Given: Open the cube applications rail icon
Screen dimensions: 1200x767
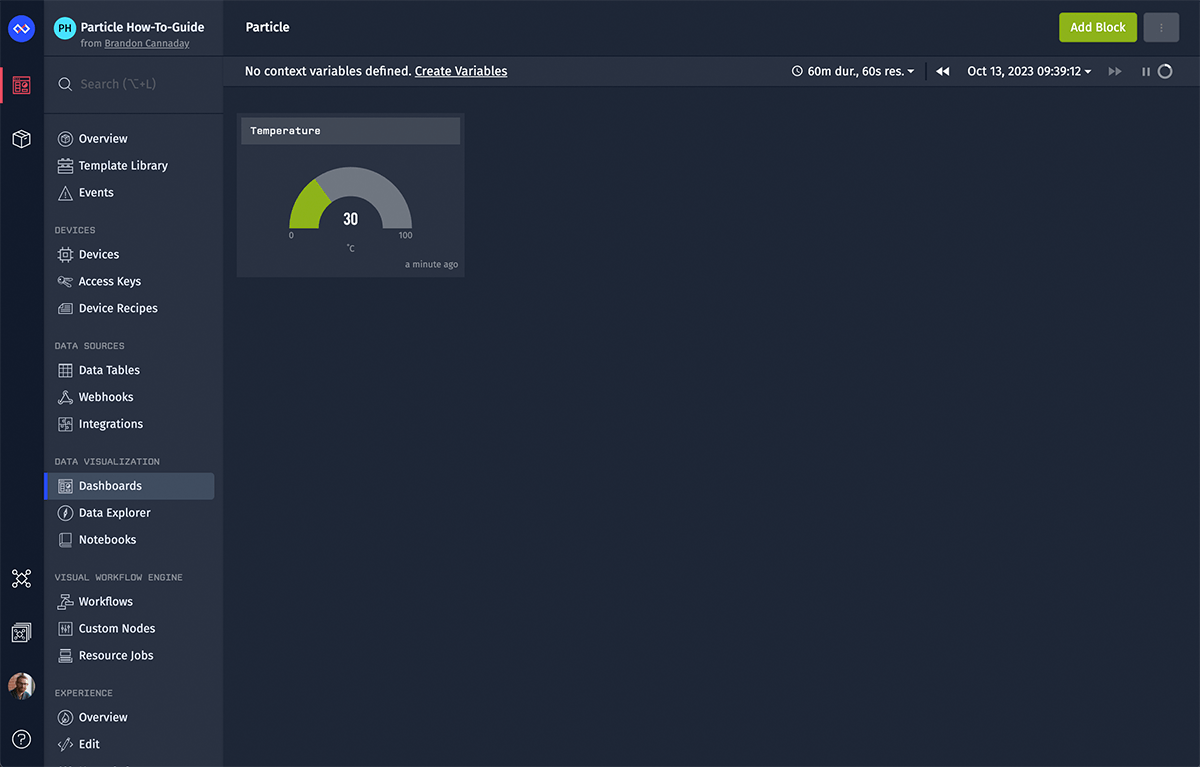Looking at the screenshot, I should (x=21, y=139).
